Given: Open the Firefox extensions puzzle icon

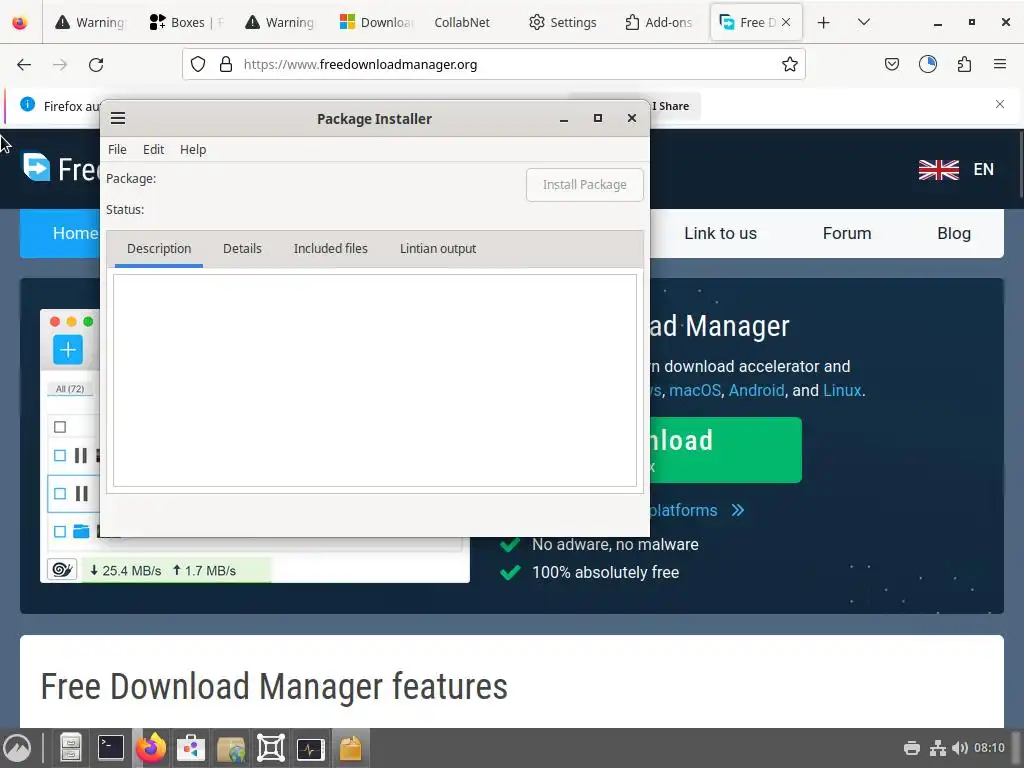Looking at the screenshot, I should tap(964, 64).
